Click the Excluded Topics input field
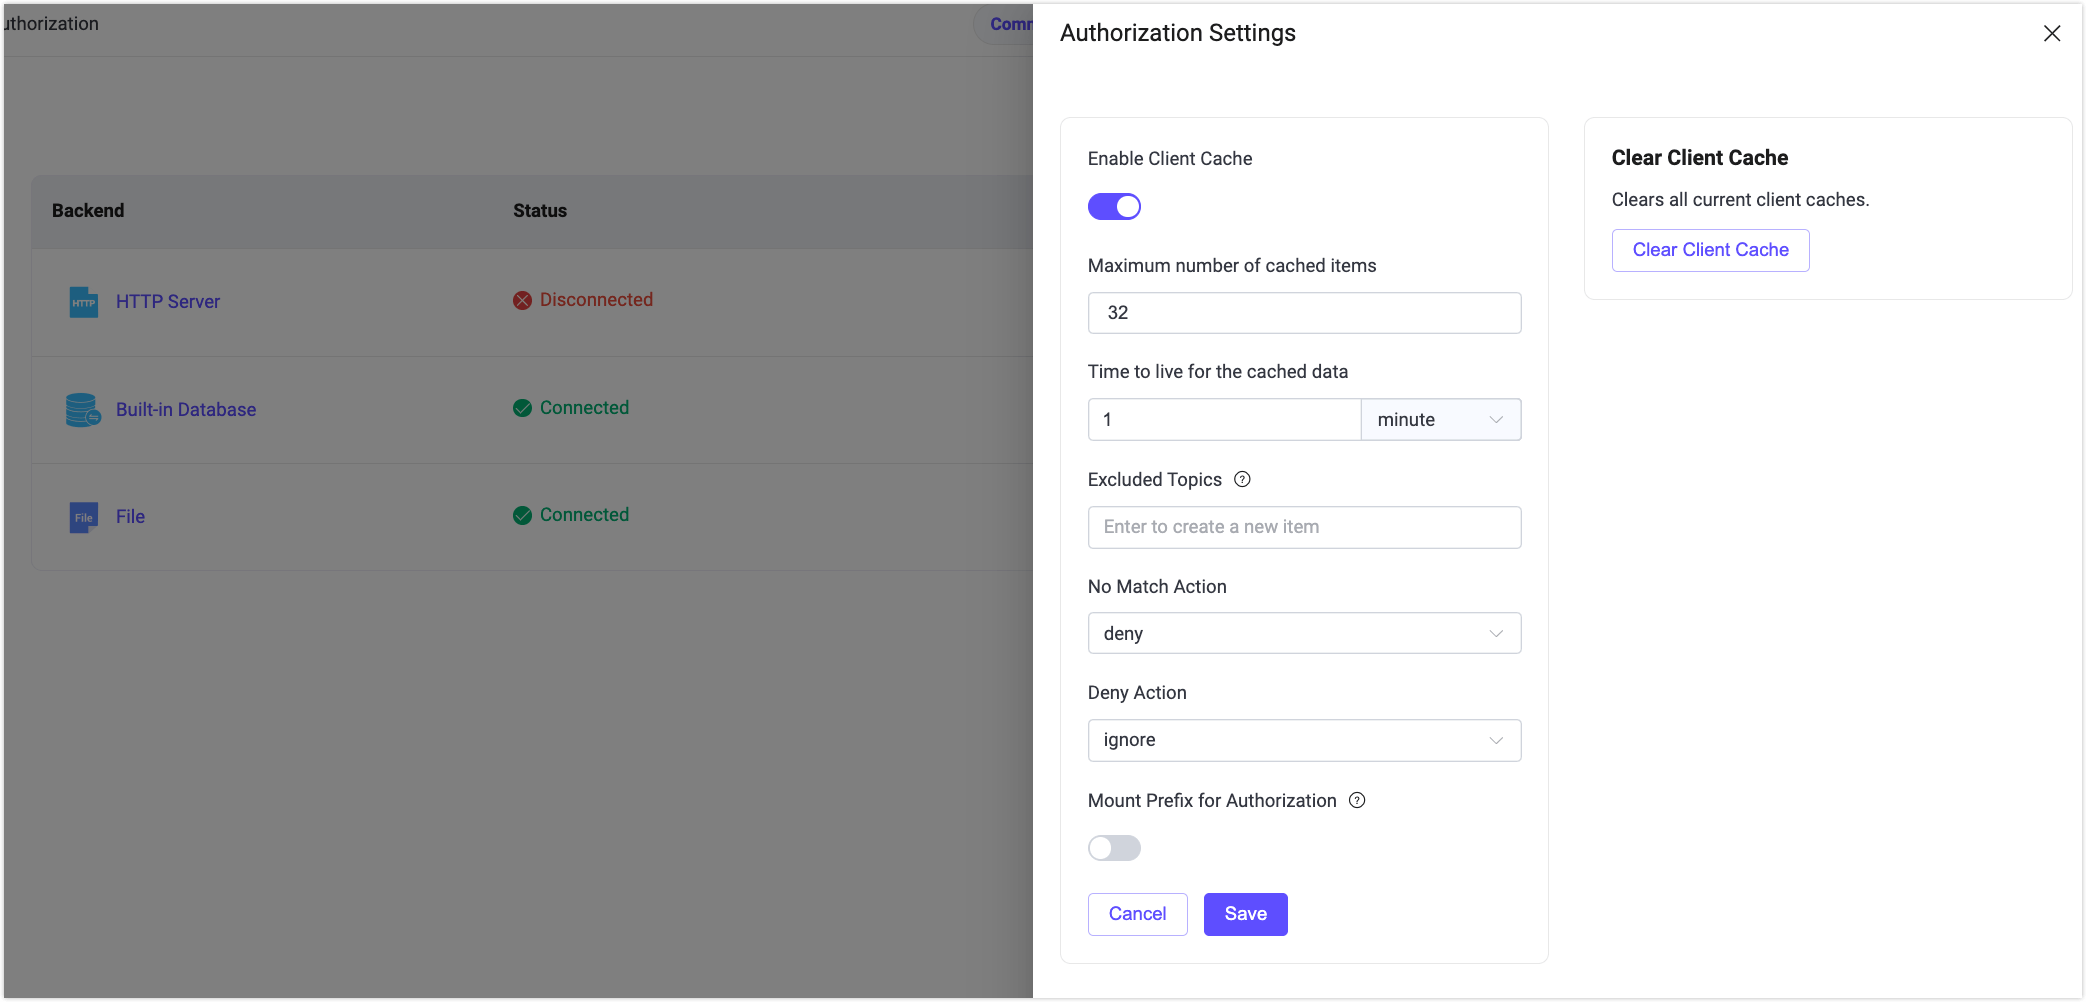 (x=1304, y=527)
